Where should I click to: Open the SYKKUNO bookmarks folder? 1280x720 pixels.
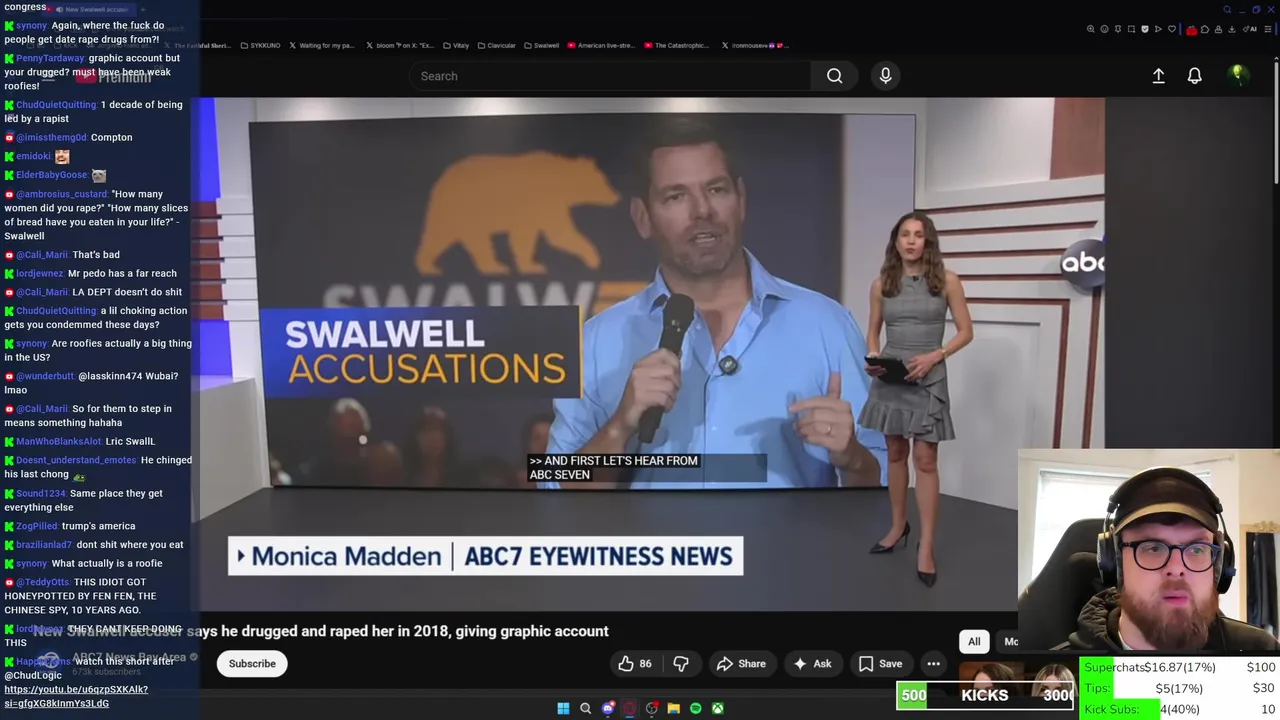pyautogui.click(x=260, y=45)
